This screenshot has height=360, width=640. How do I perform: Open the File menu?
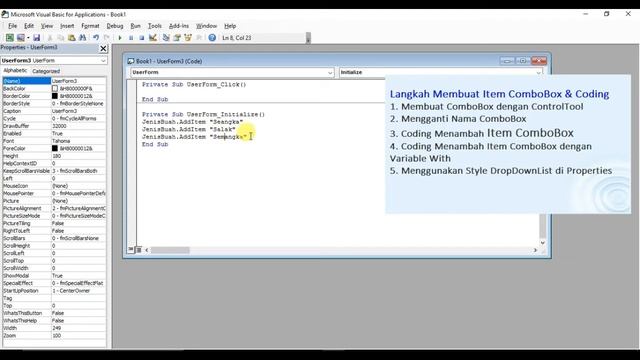tap(13, 26)
